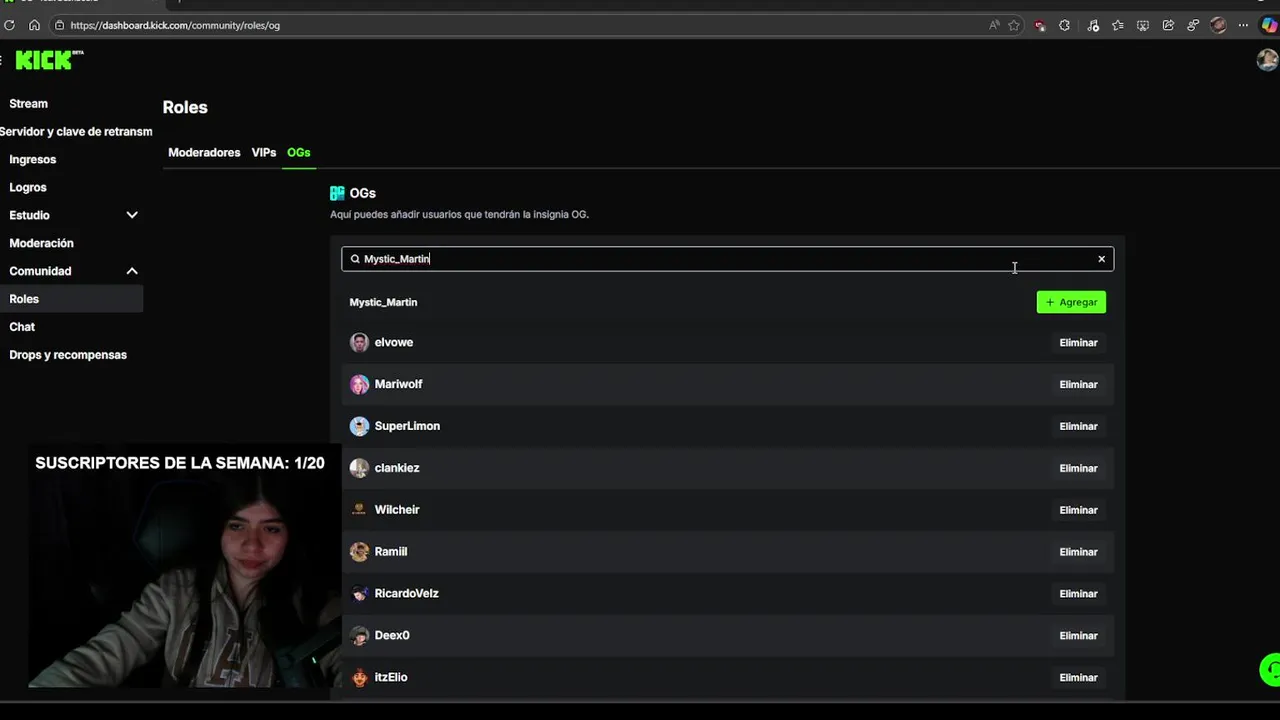
Task: Click the username RicardoVelz
Action: [x=406, y=594]
